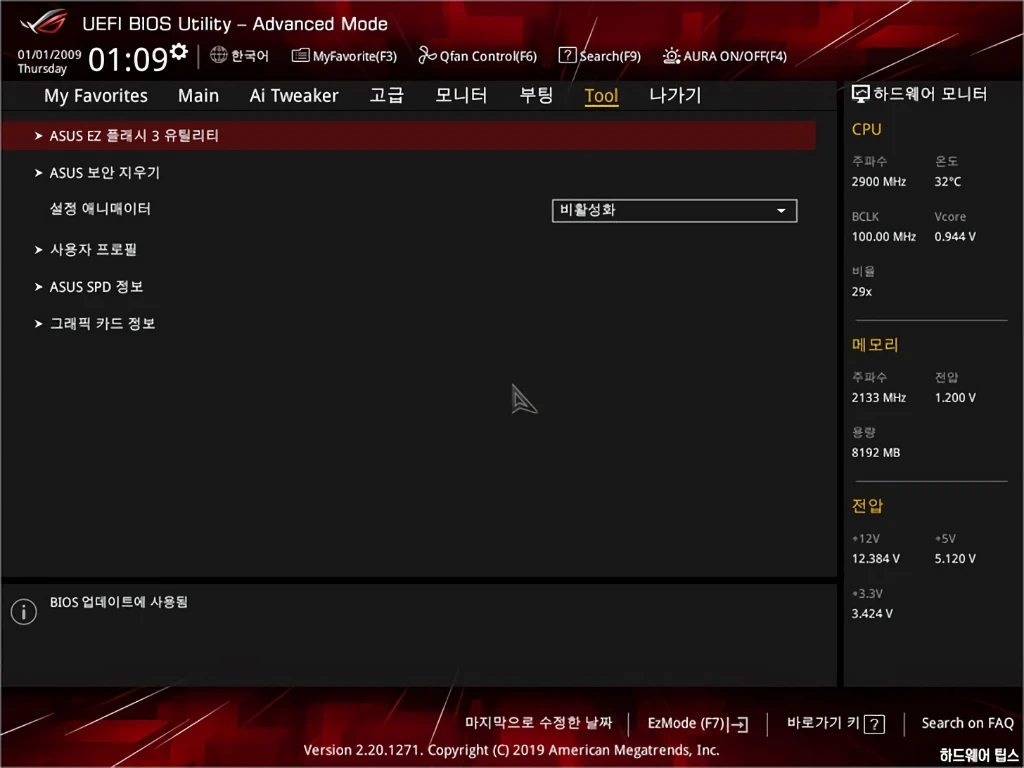Click Search on FAQ

pos(967,723)
